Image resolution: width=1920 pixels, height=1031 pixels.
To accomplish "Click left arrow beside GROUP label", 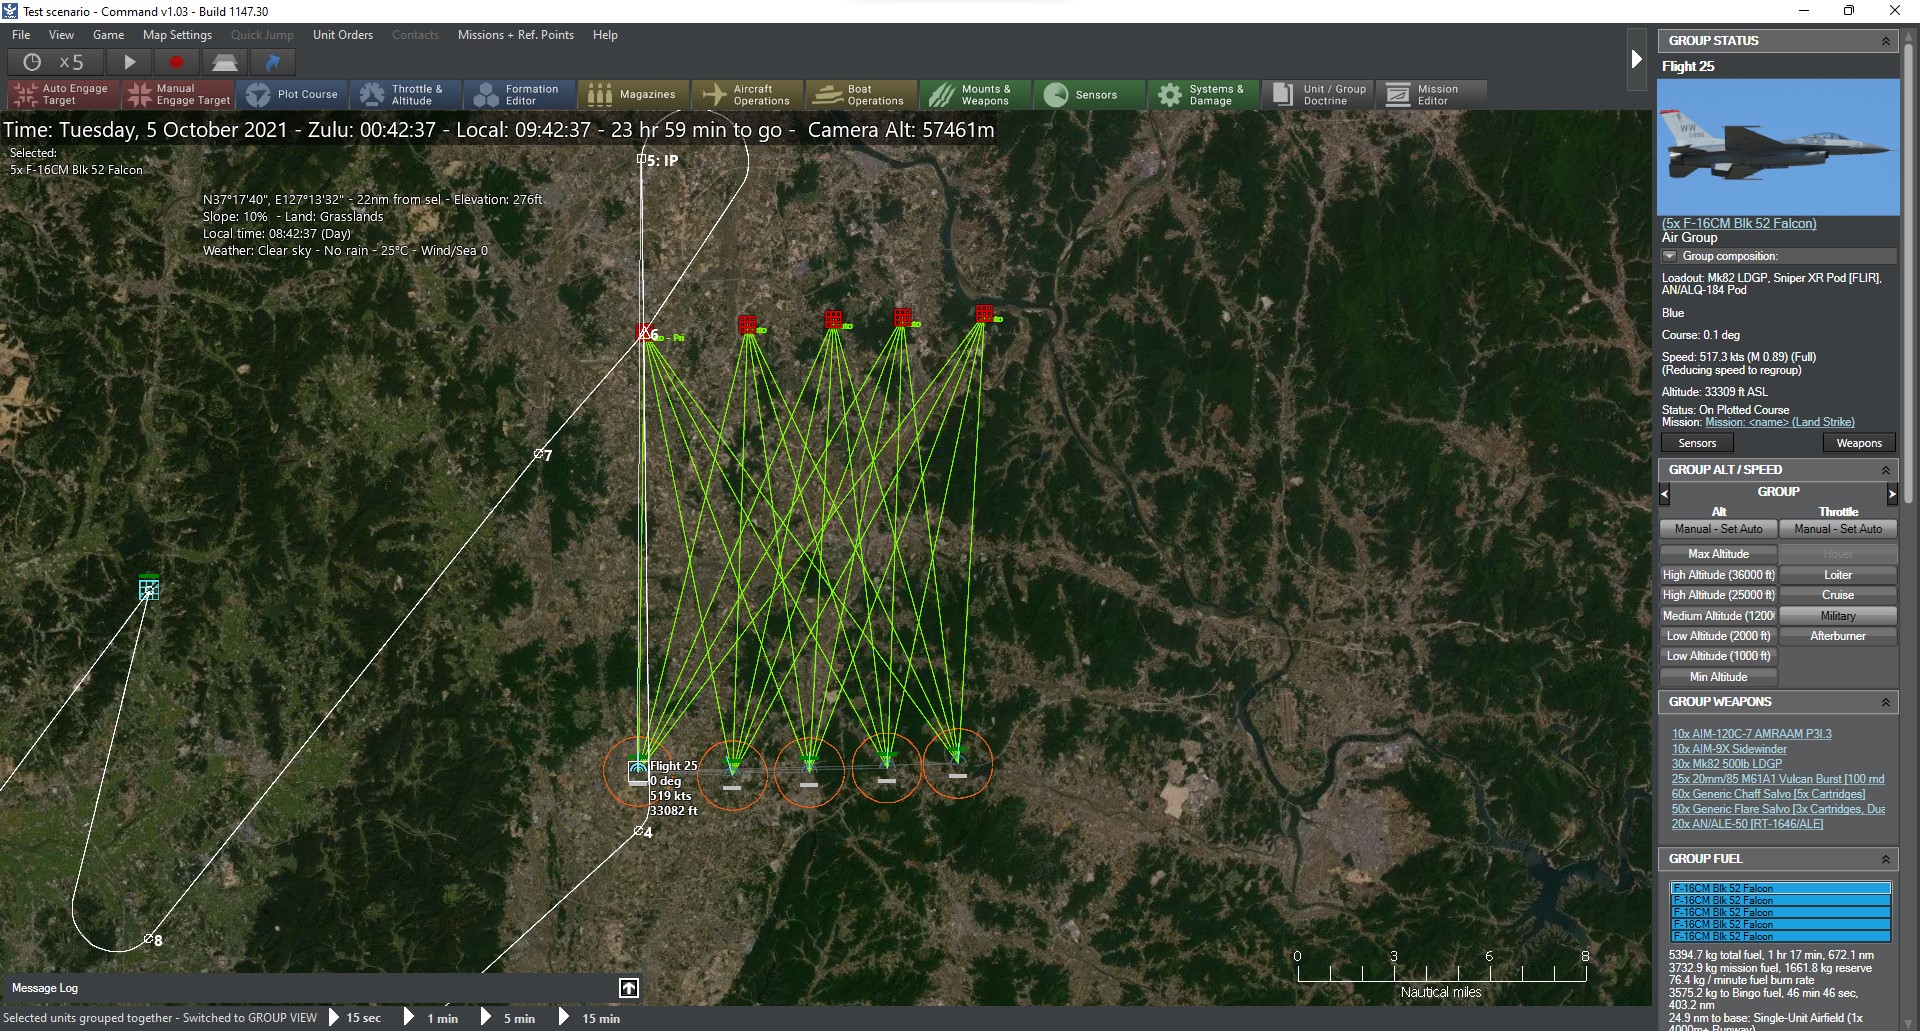I will point(1665,493).
